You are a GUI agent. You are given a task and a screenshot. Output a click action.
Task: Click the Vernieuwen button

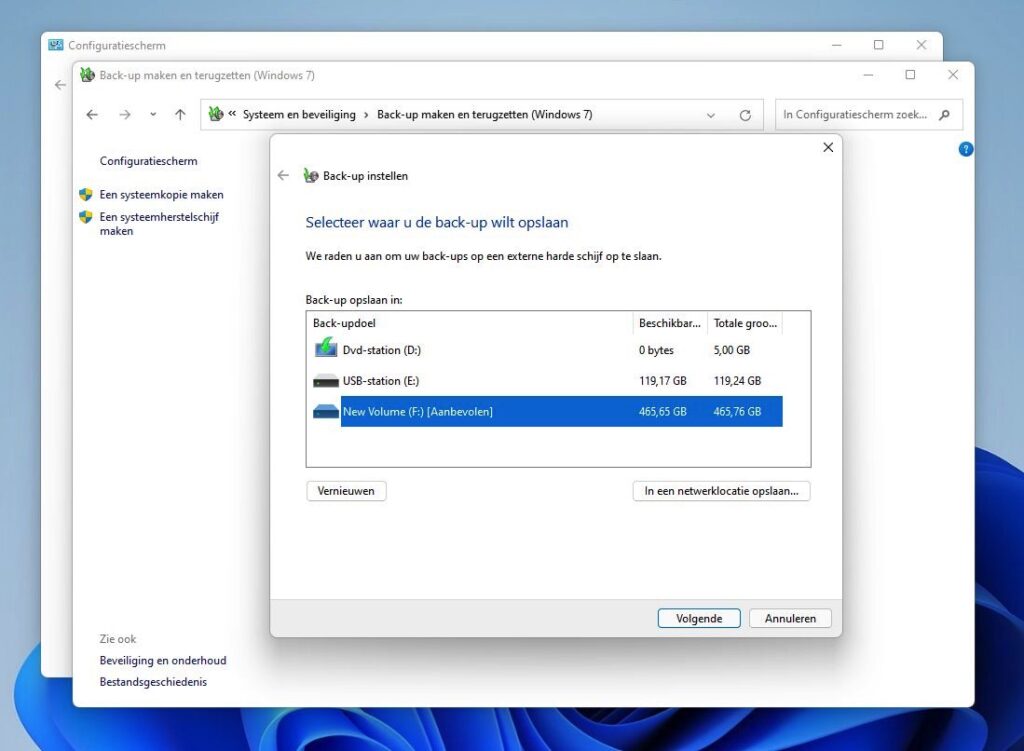click(346, 490)
